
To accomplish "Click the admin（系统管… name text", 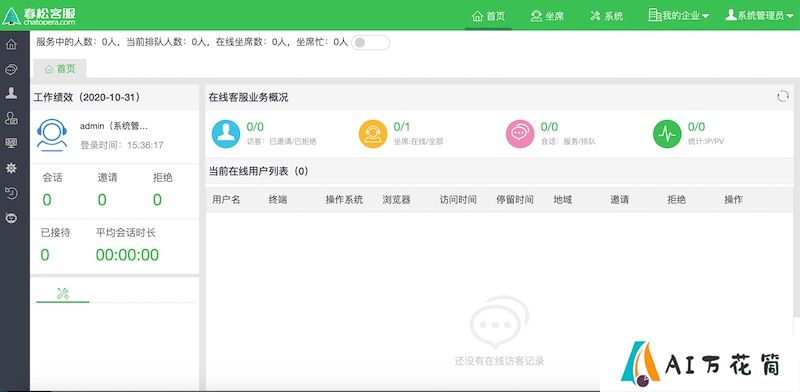I will [114, 126].
